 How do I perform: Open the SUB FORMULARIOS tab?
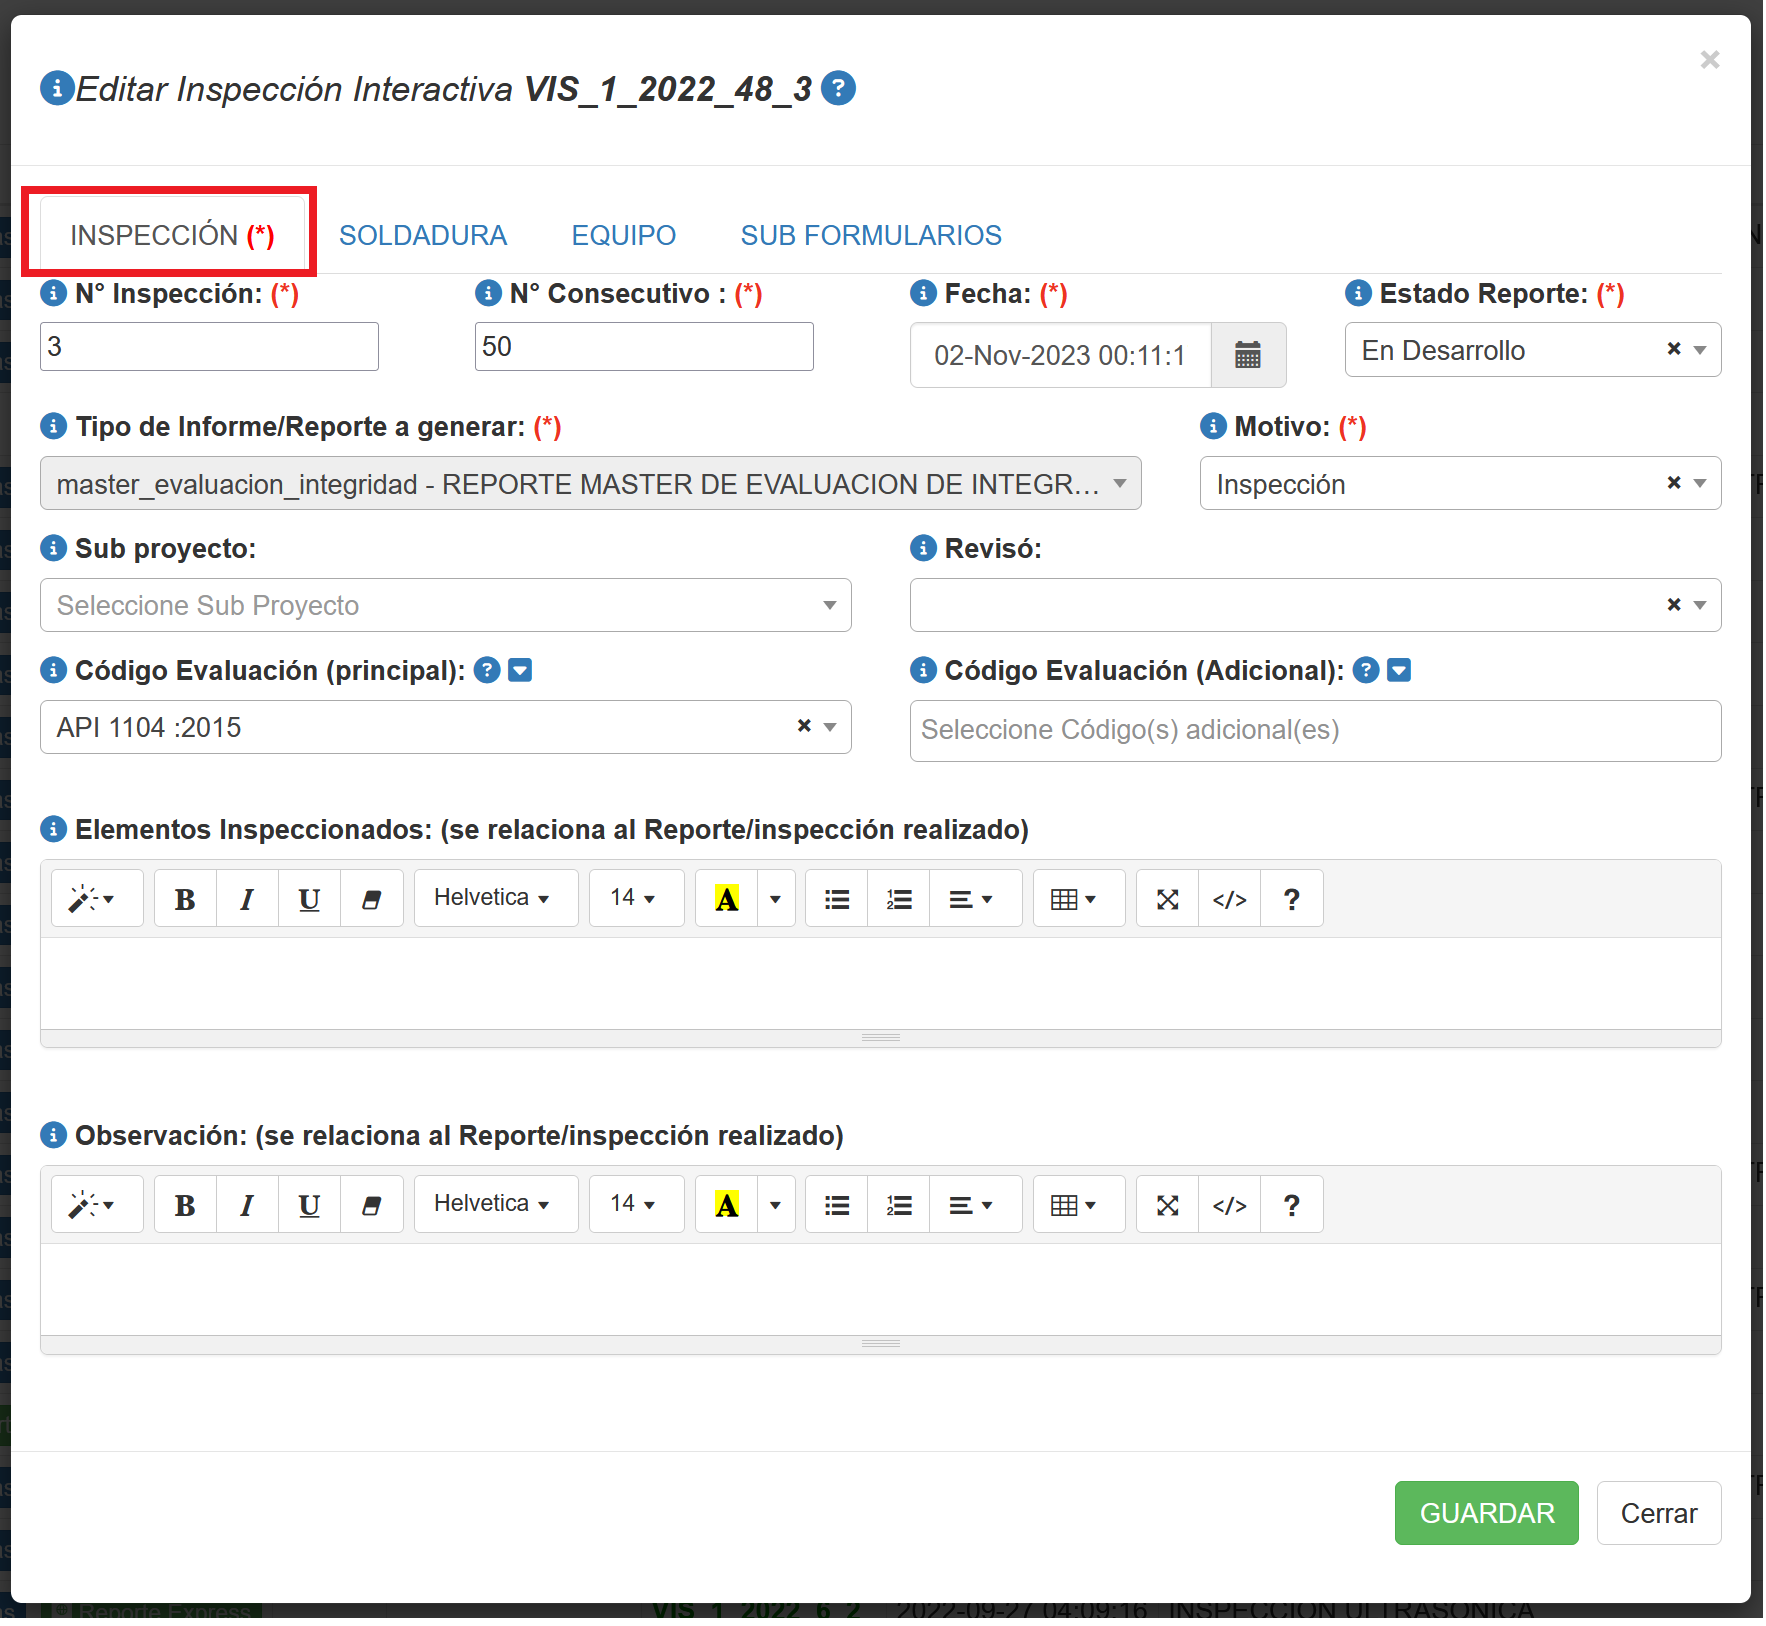click(x=870, y=235)
